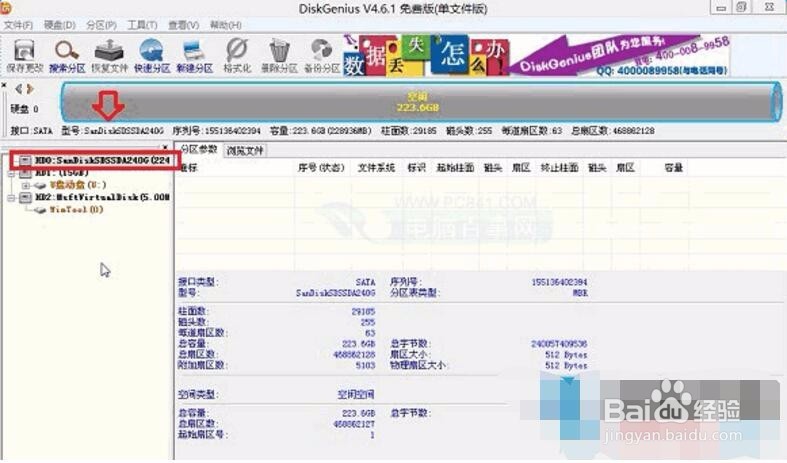787x463 pixels.
Task: Open the 文件(F) menu
Action: [x=18, y=25]
